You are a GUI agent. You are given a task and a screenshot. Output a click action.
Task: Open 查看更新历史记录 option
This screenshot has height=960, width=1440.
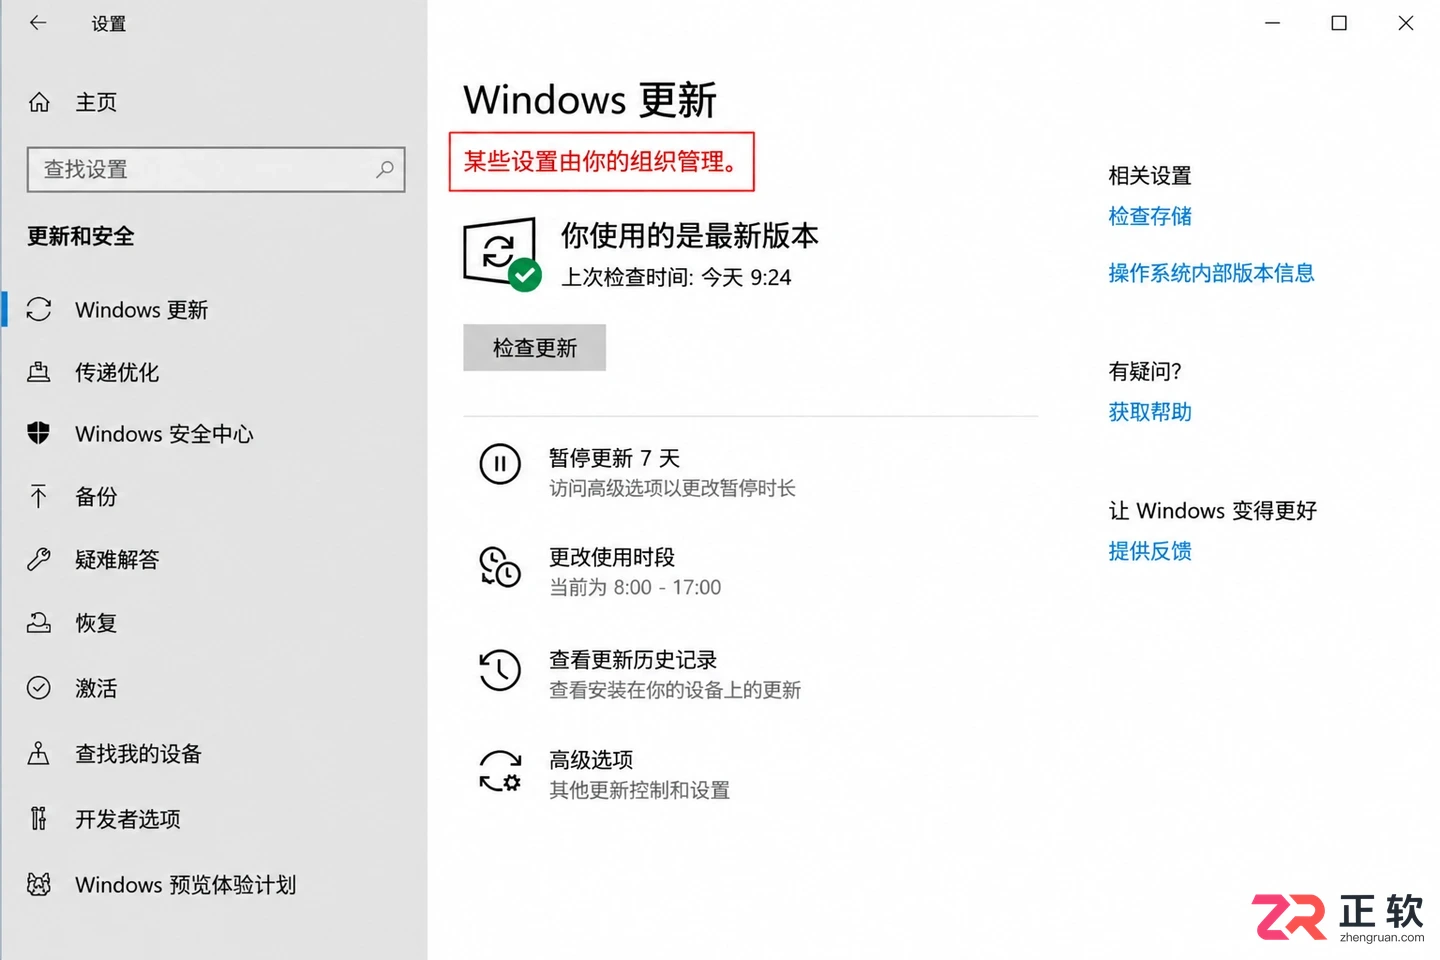pos(633,660)
